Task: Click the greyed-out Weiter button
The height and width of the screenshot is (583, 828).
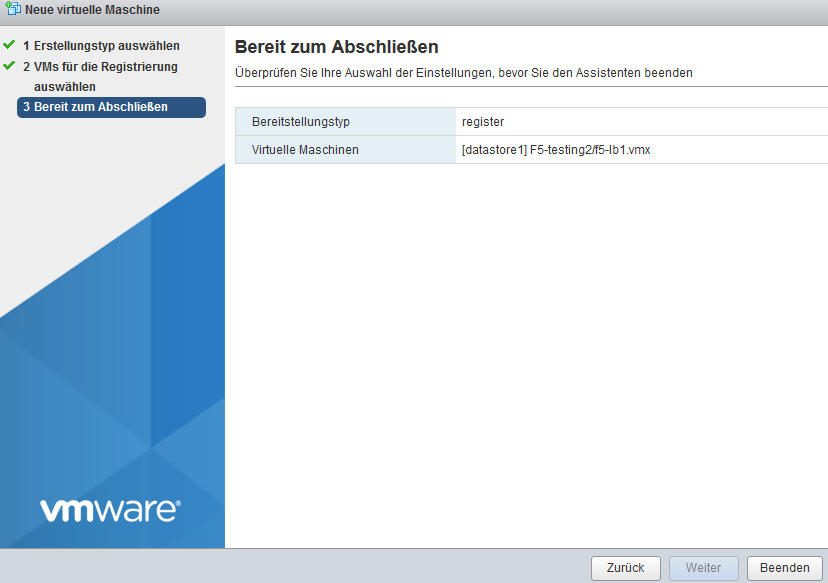Action: coord(703,568)
